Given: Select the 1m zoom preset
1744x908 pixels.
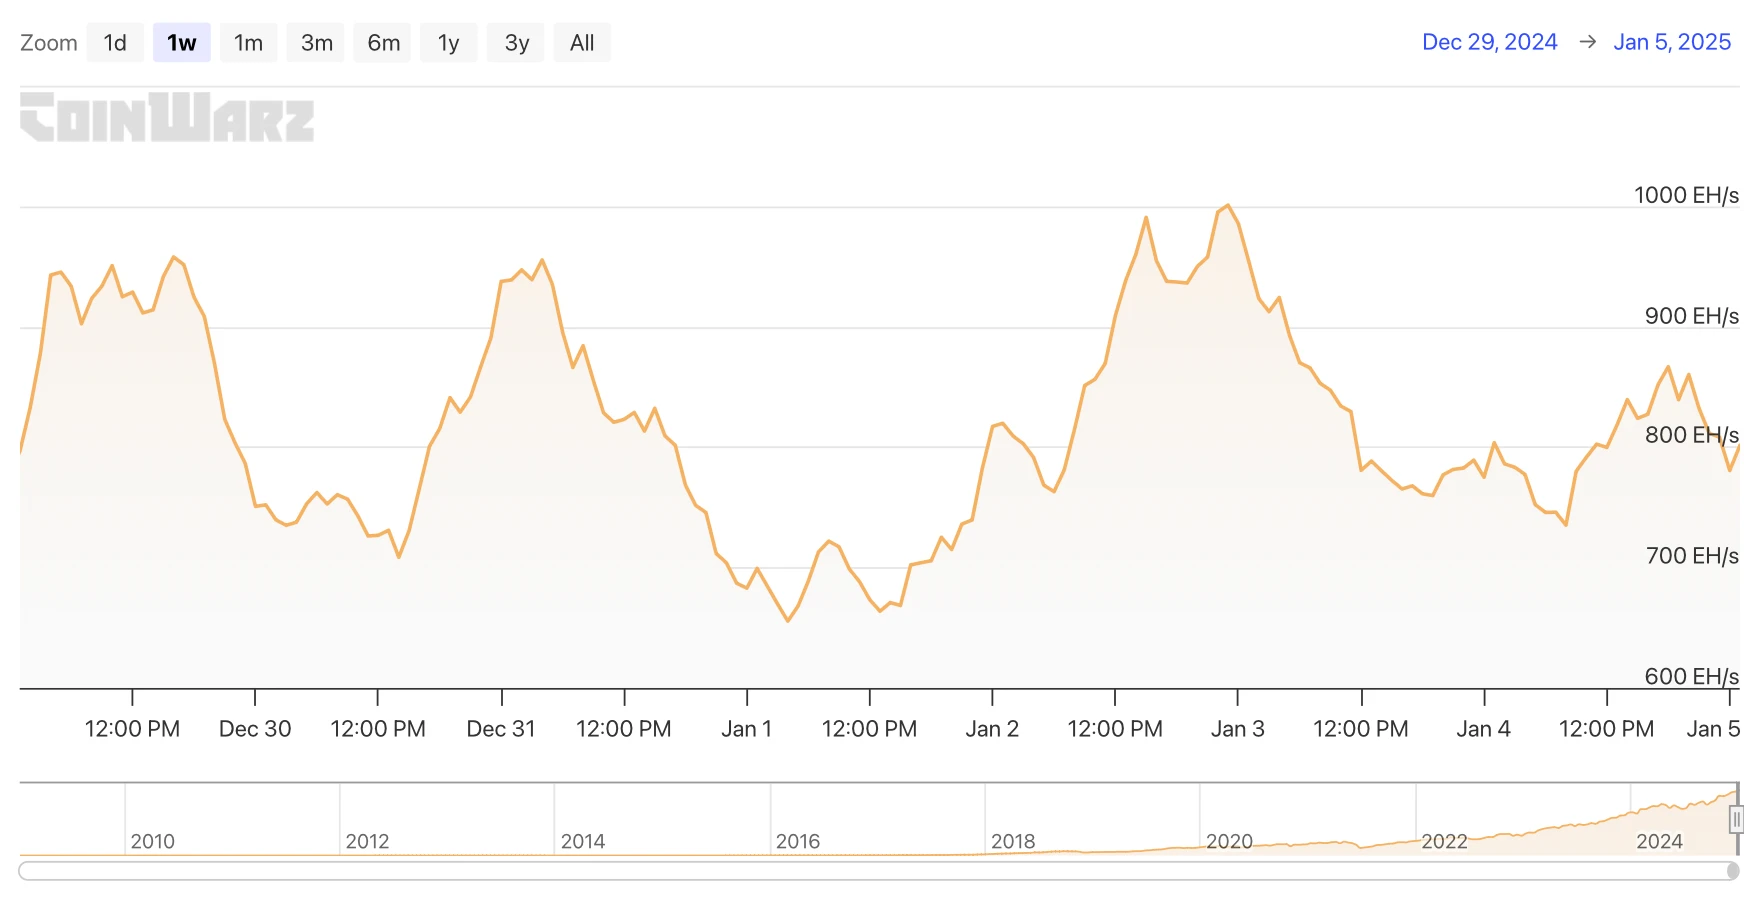Looking at the screenshot, I should (x=248, y=42).
